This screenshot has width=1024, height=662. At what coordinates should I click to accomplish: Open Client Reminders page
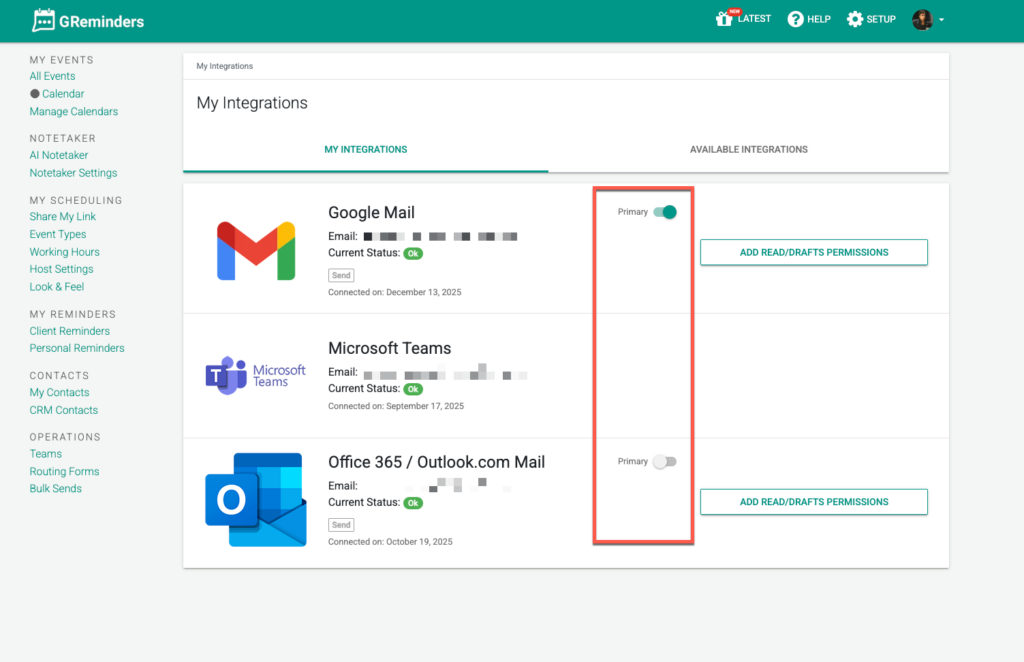pos(70,331)
